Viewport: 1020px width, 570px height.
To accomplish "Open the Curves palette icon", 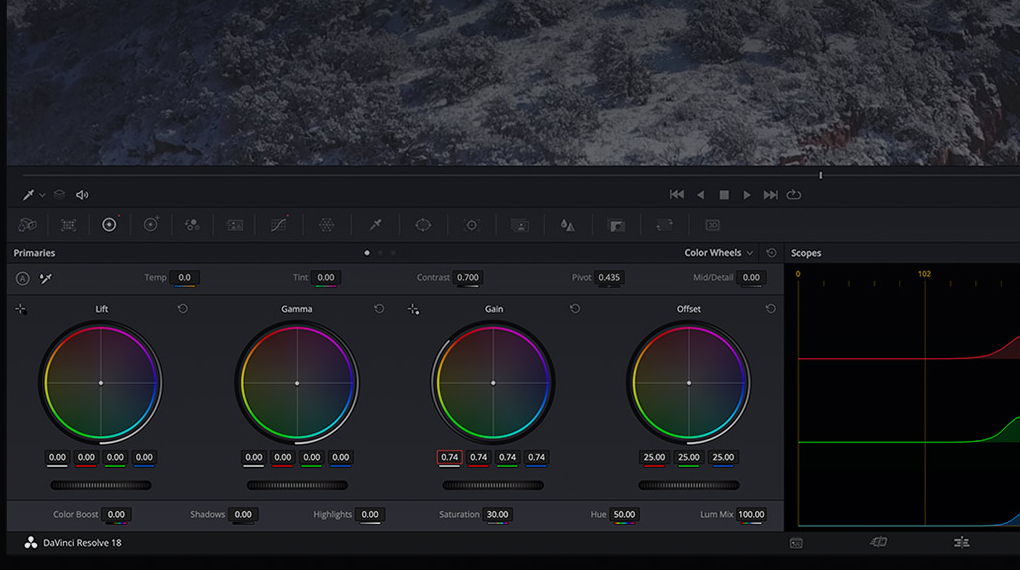I will [x=279, y=225].
